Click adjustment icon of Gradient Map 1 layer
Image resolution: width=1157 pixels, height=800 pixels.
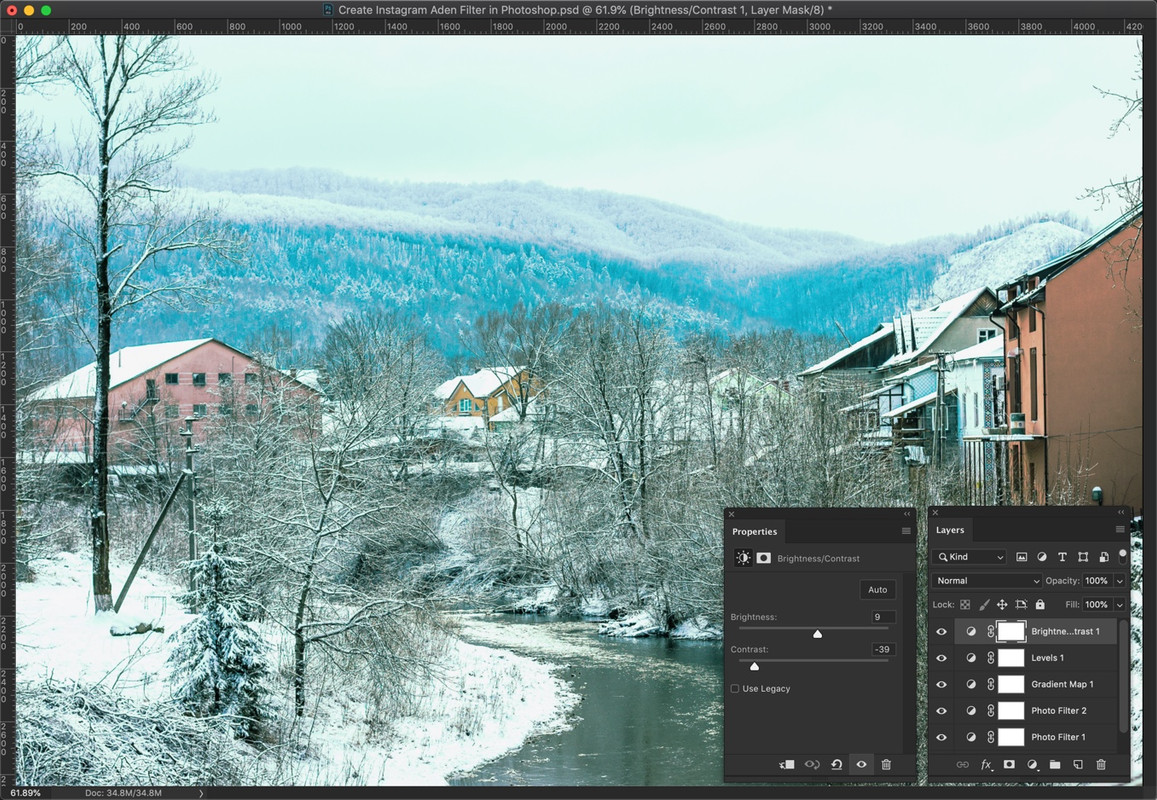click(x=971, y=684)
